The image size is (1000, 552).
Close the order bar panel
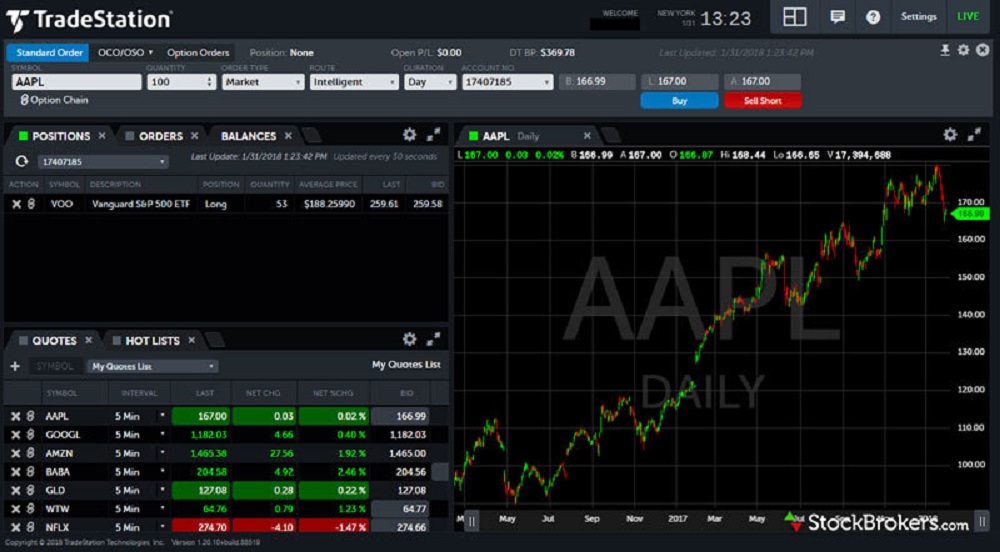pos(983,50)
